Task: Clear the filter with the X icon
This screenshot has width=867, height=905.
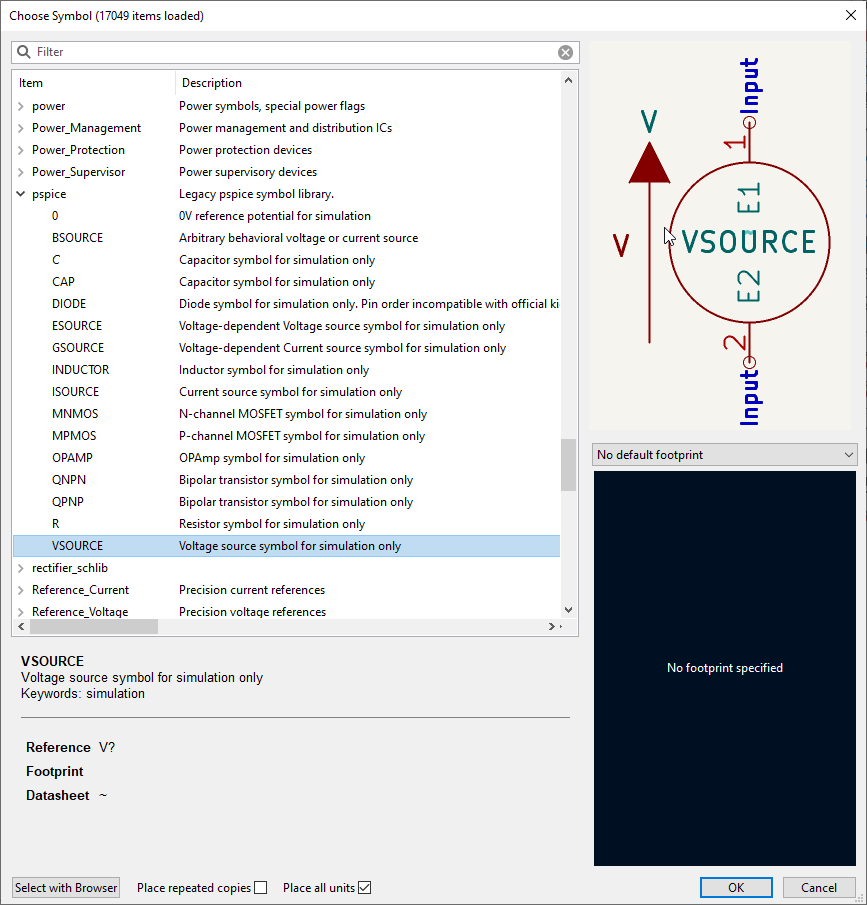Action: point(565,52)
